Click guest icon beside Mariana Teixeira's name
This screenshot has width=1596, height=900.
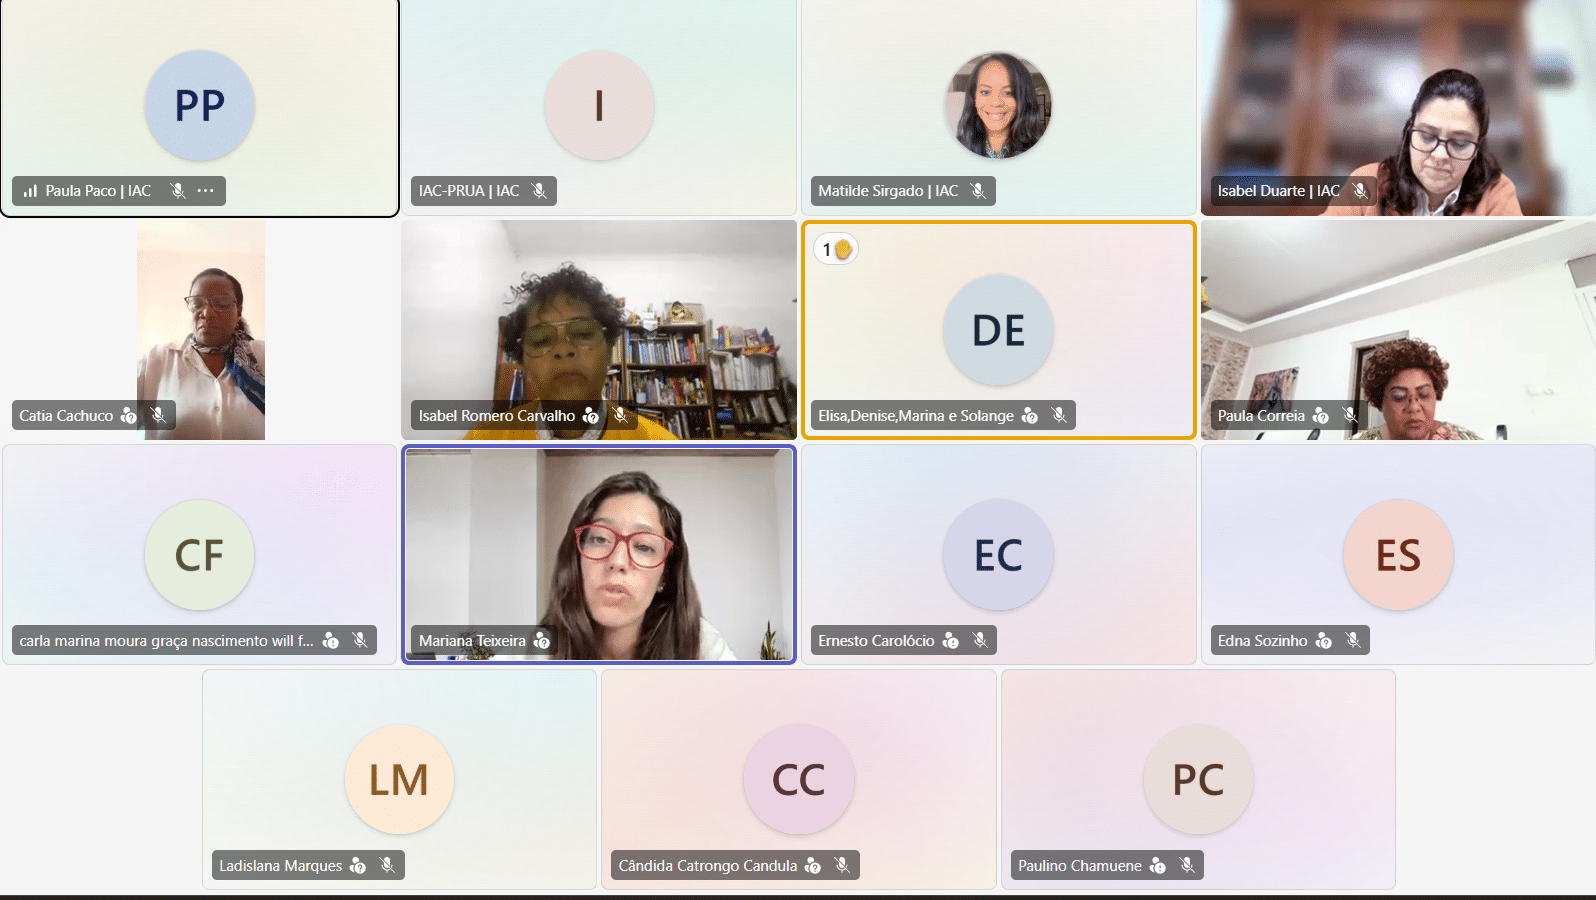click(542, 640)
